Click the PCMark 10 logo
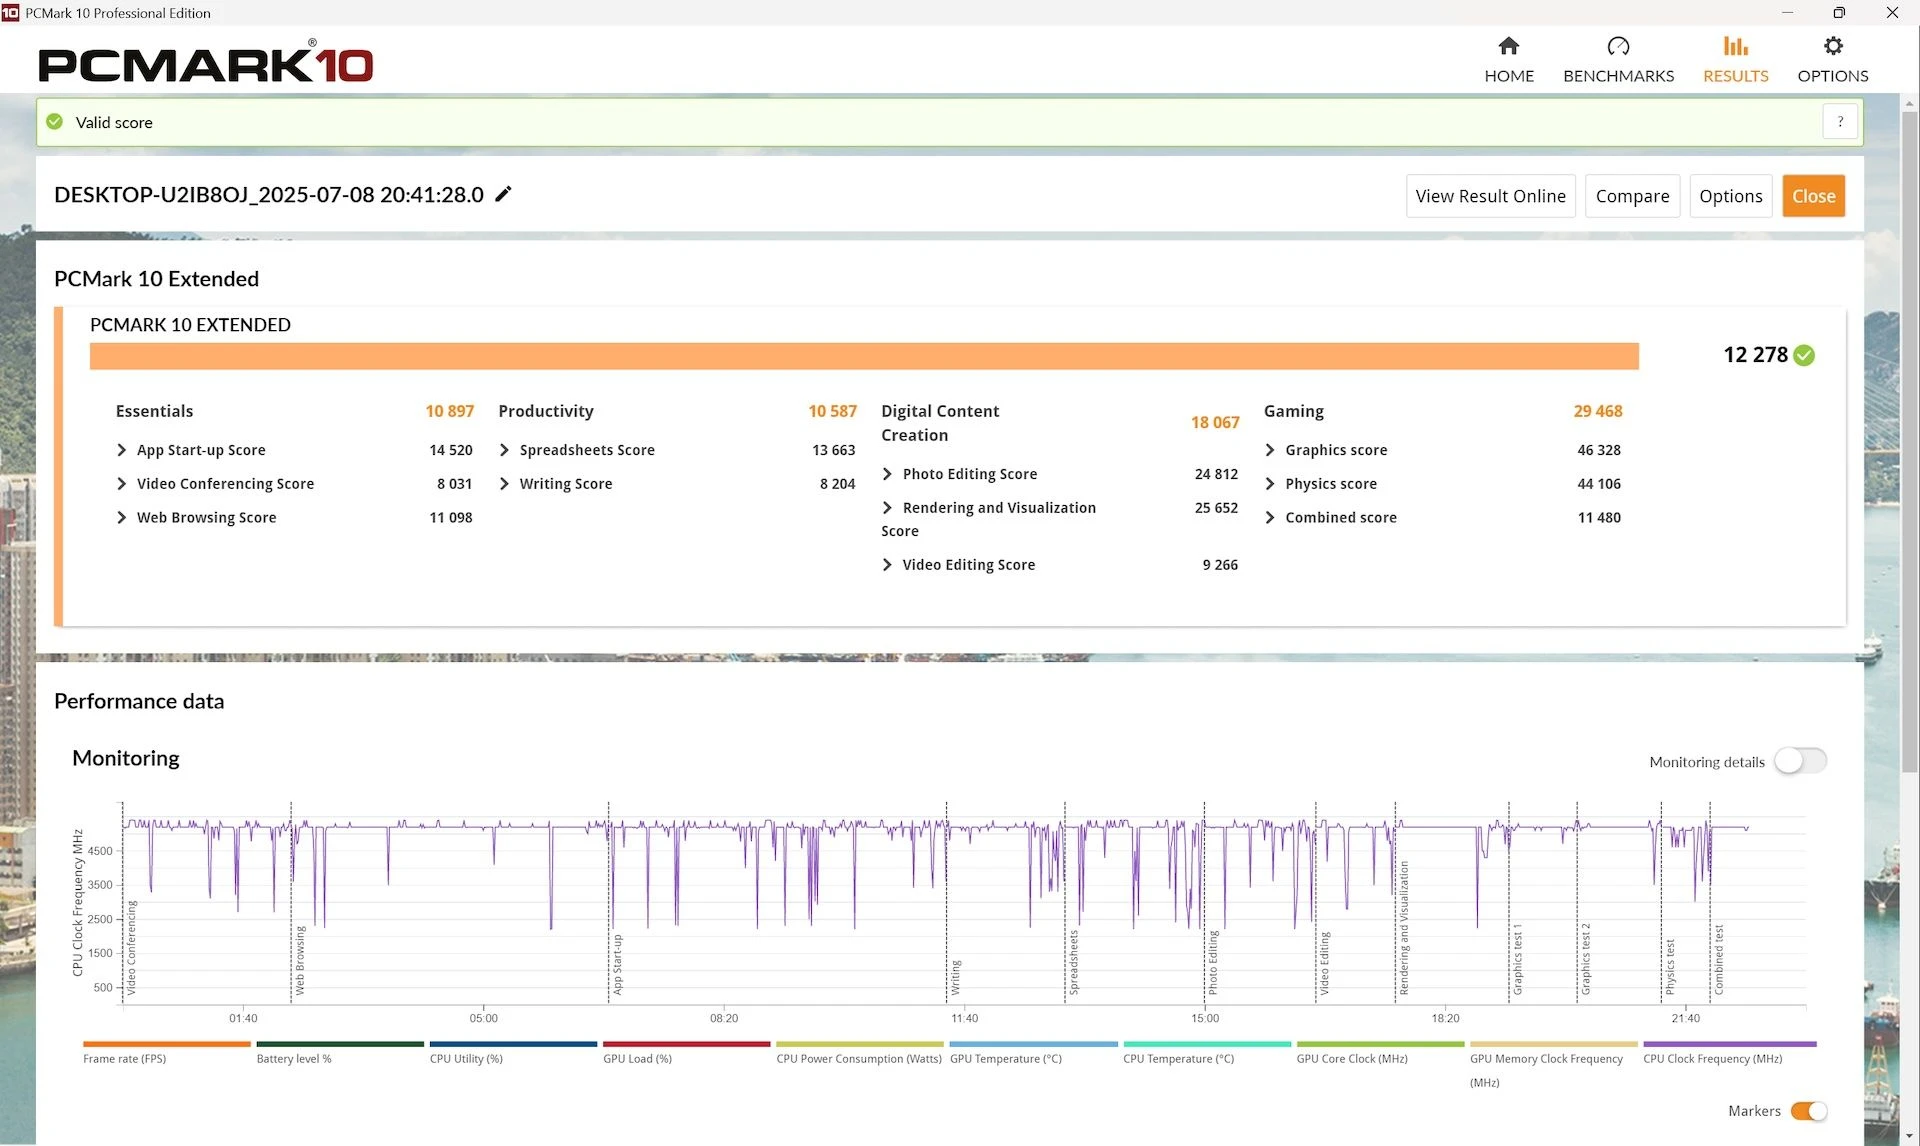The image size is (1920, 1146). pos(205,64)
